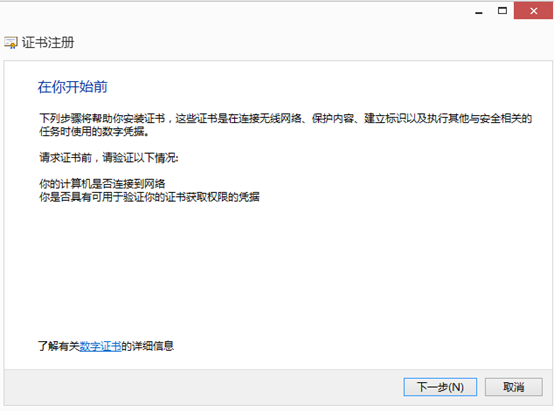
Task: Click the 了解有关 text before the link
Action: [x=59, y=346]
